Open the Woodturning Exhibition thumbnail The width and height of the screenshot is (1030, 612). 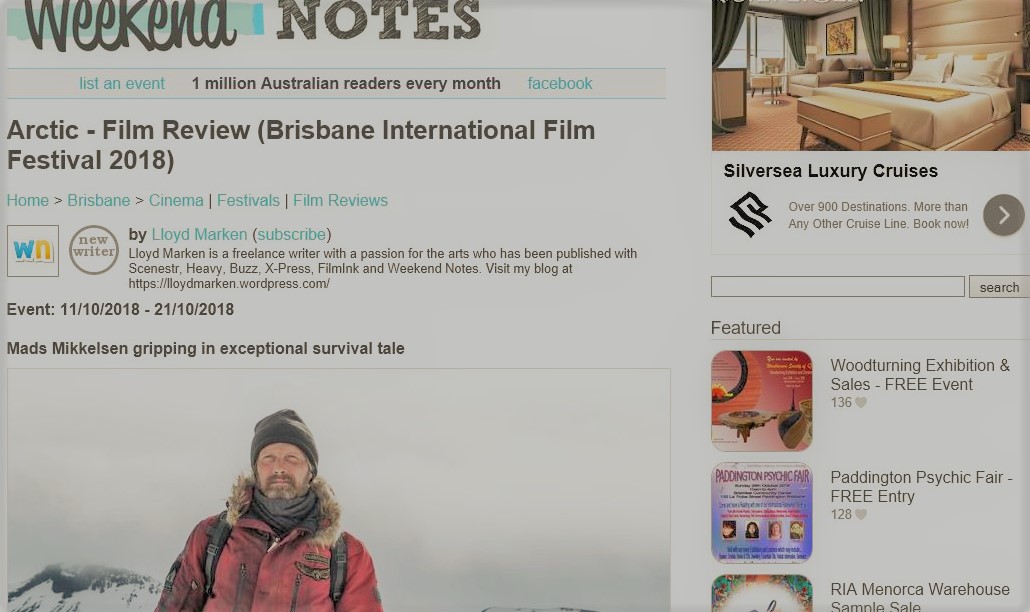(762, 401)
